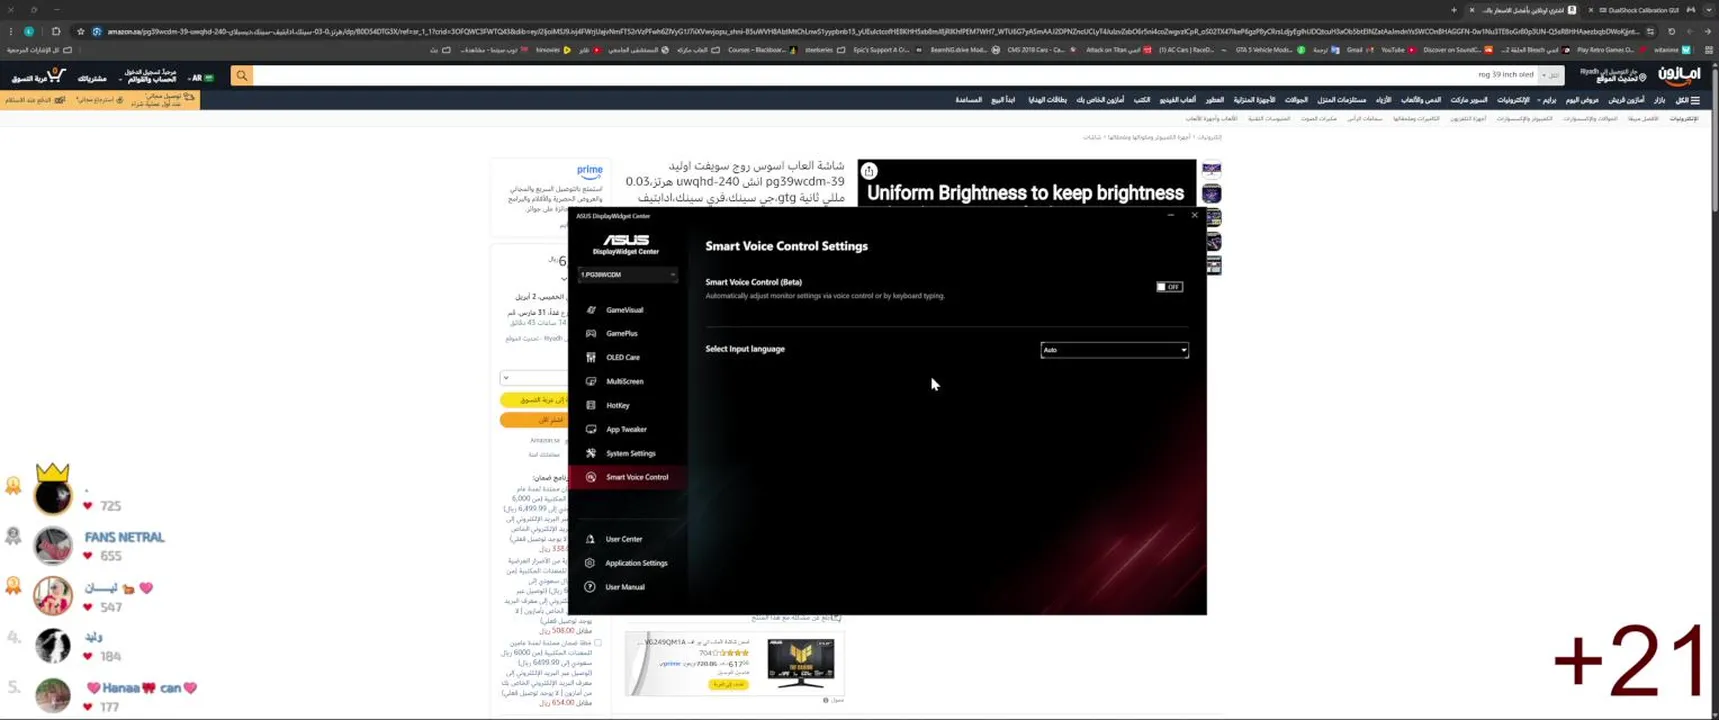Image resolution: width=1719 pixels, height=720 pixels.
Task: Open the GTA 5 Vehicle Mods bookmark
Action: click(x=1270, y=50)
